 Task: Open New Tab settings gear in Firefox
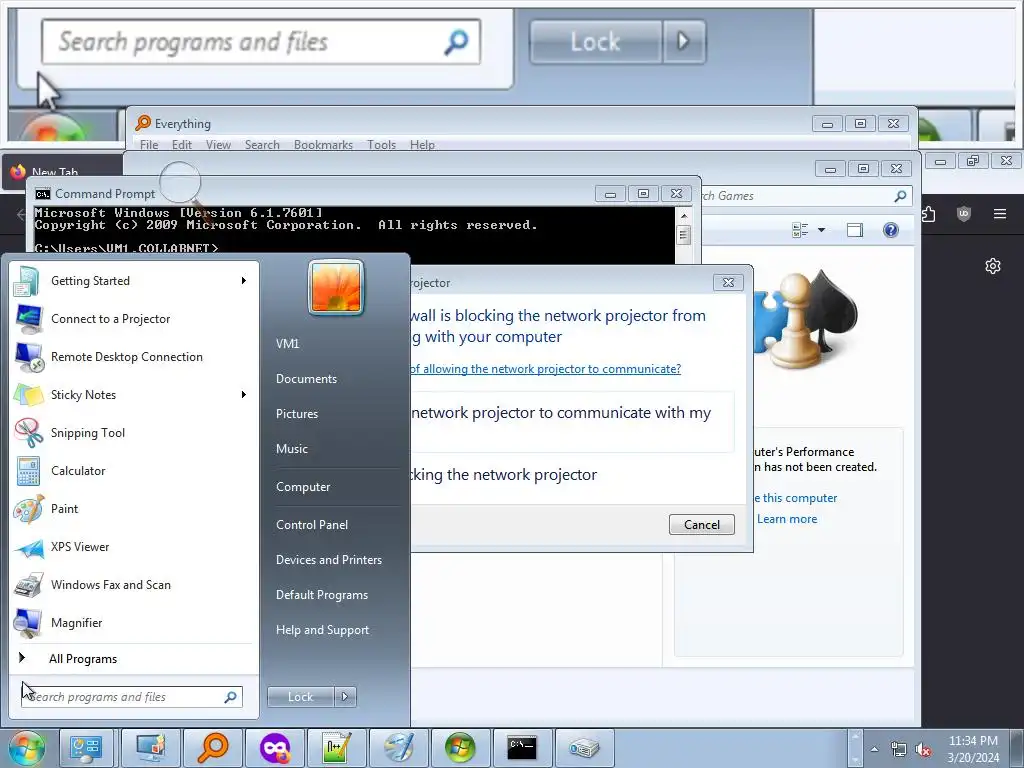click(993, 266)
